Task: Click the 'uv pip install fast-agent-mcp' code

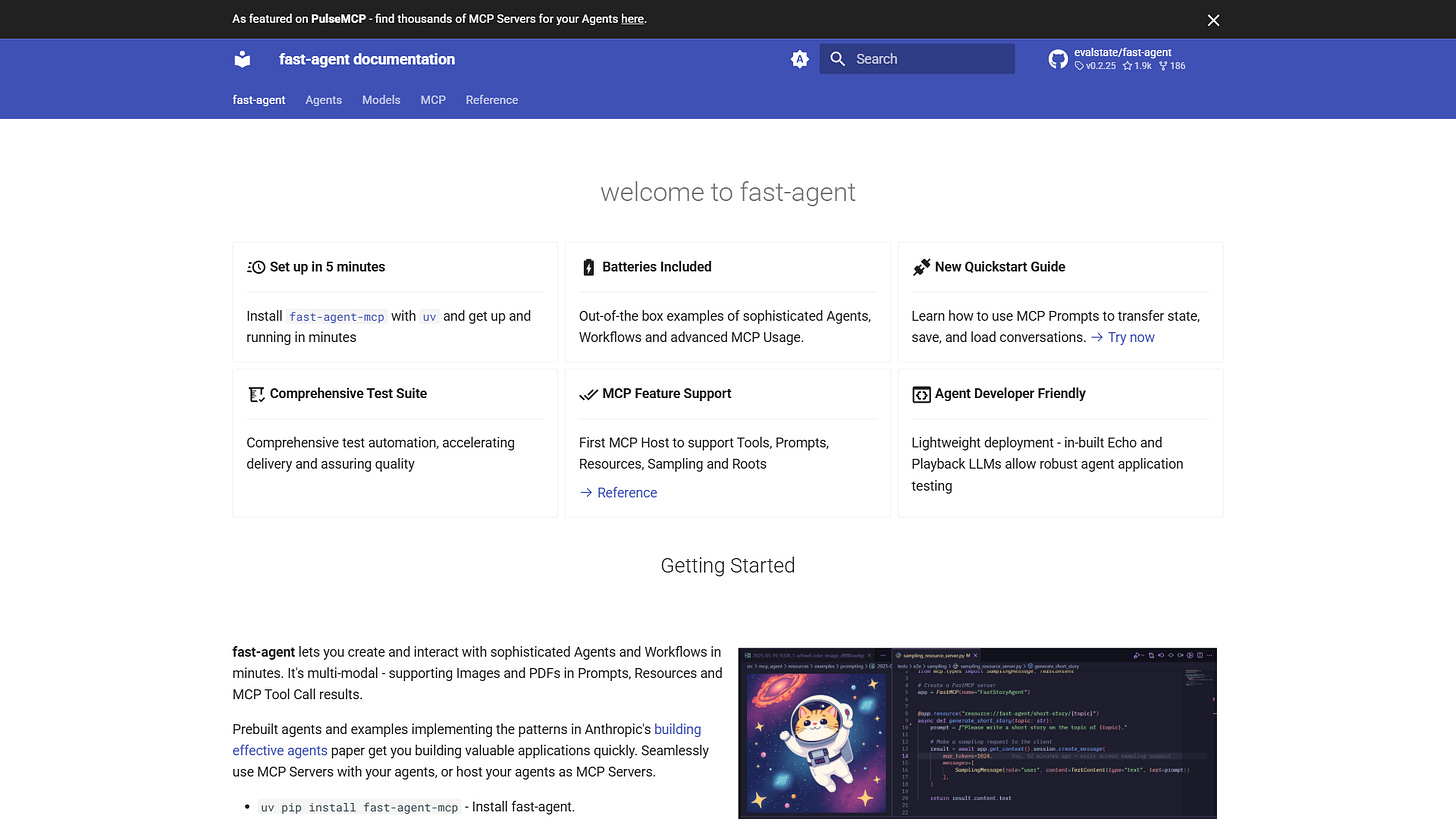Action: pos(359,807)
